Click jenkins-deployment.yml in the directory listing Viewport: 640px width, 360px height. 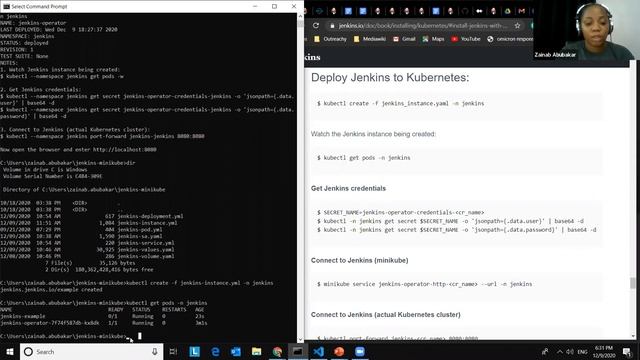pos(150,216)
